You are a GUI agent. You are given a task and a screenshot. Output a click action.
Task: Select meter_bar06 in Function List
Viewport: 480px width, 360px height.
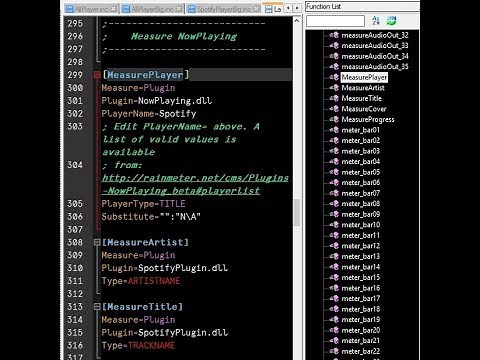click(360, 183)
